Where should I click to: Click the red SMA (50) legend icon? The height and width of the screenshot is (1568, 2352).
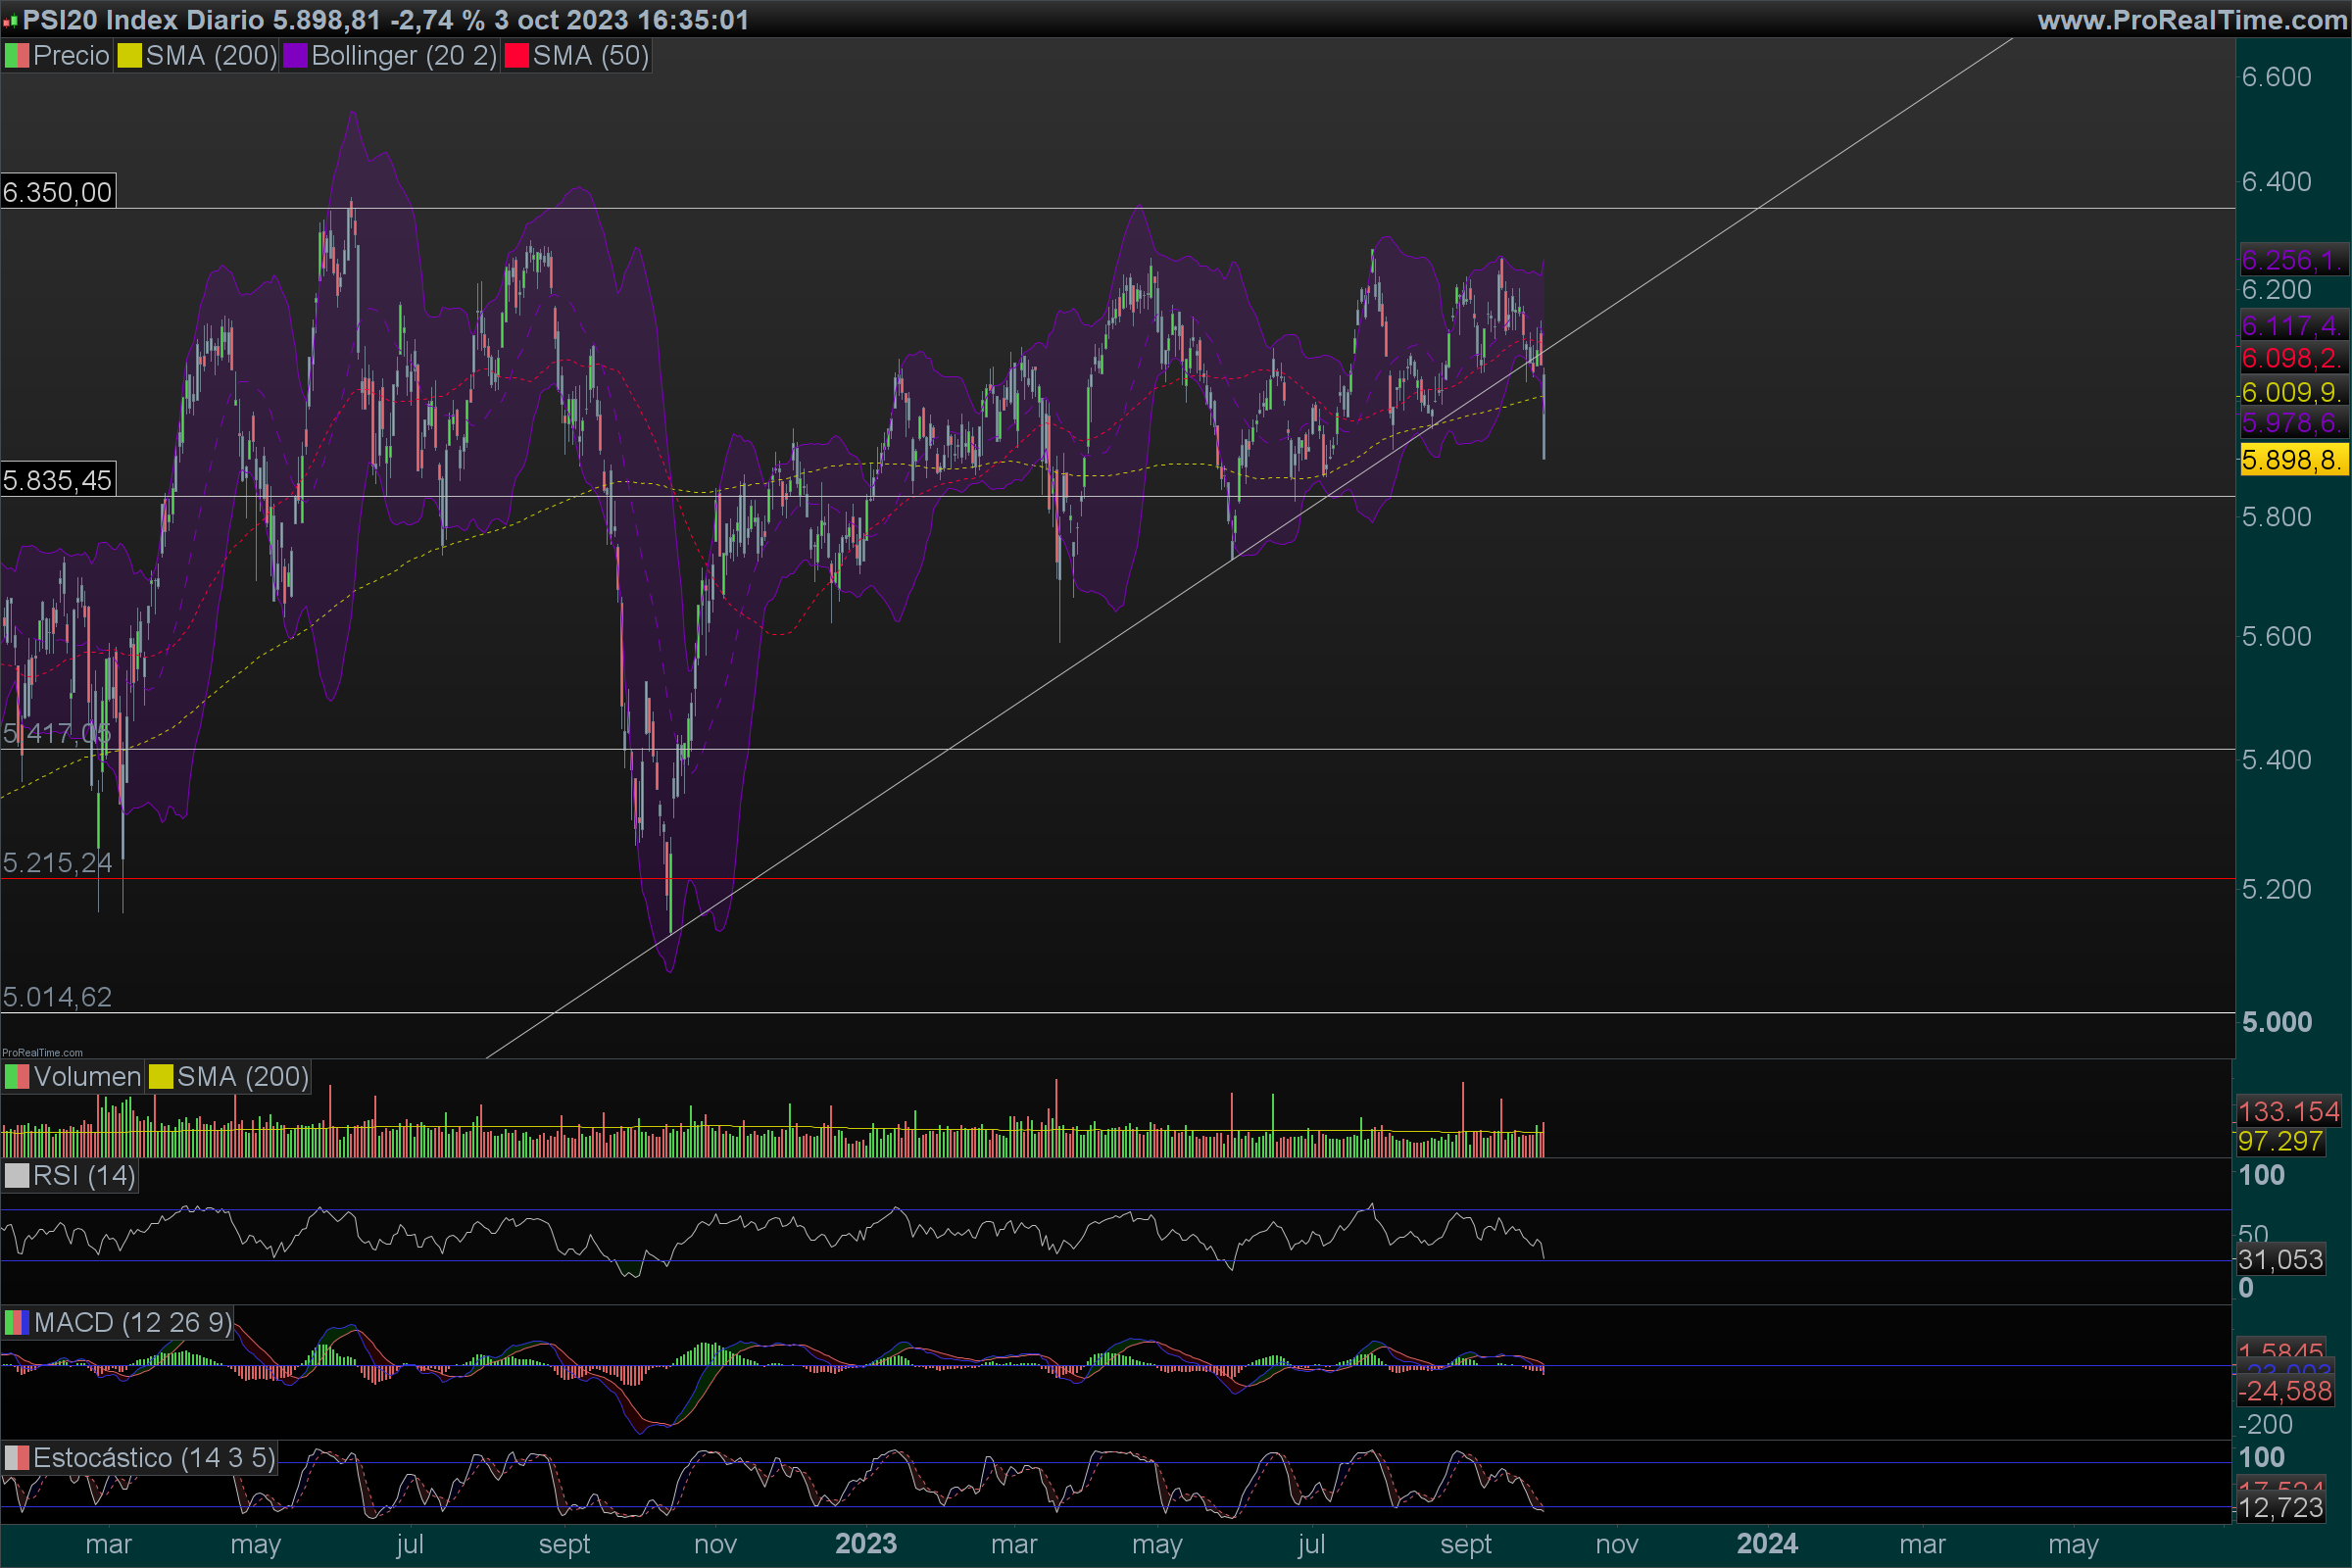click(516, 56)
